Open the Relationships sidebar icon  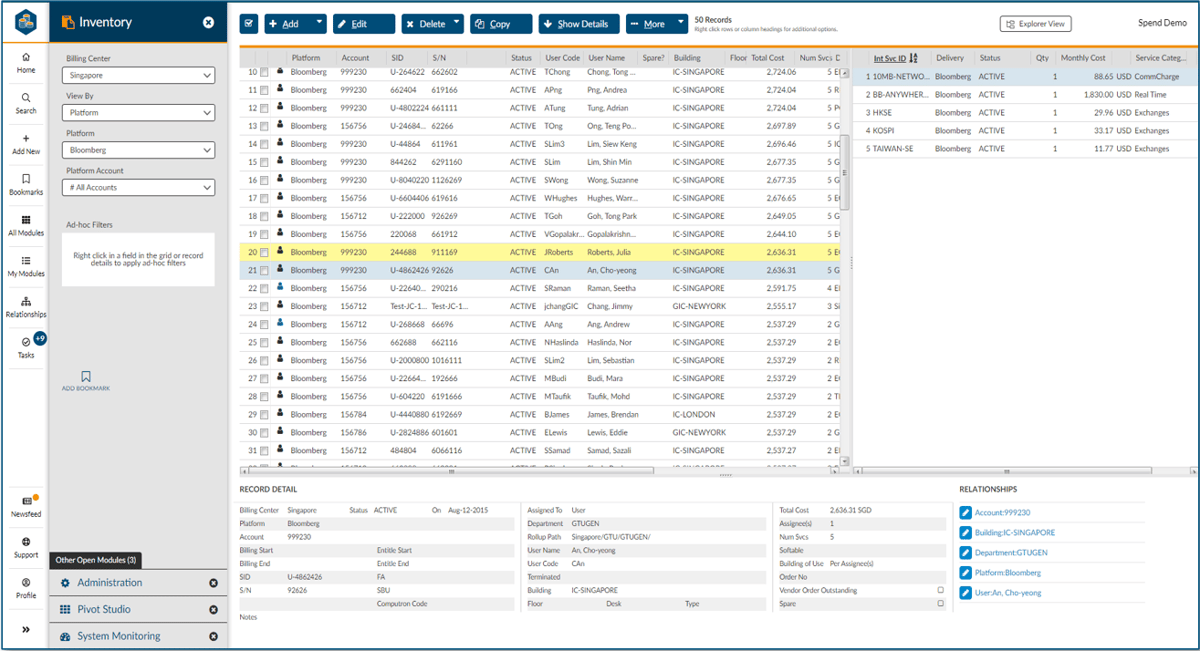click(x=26, y=301)
